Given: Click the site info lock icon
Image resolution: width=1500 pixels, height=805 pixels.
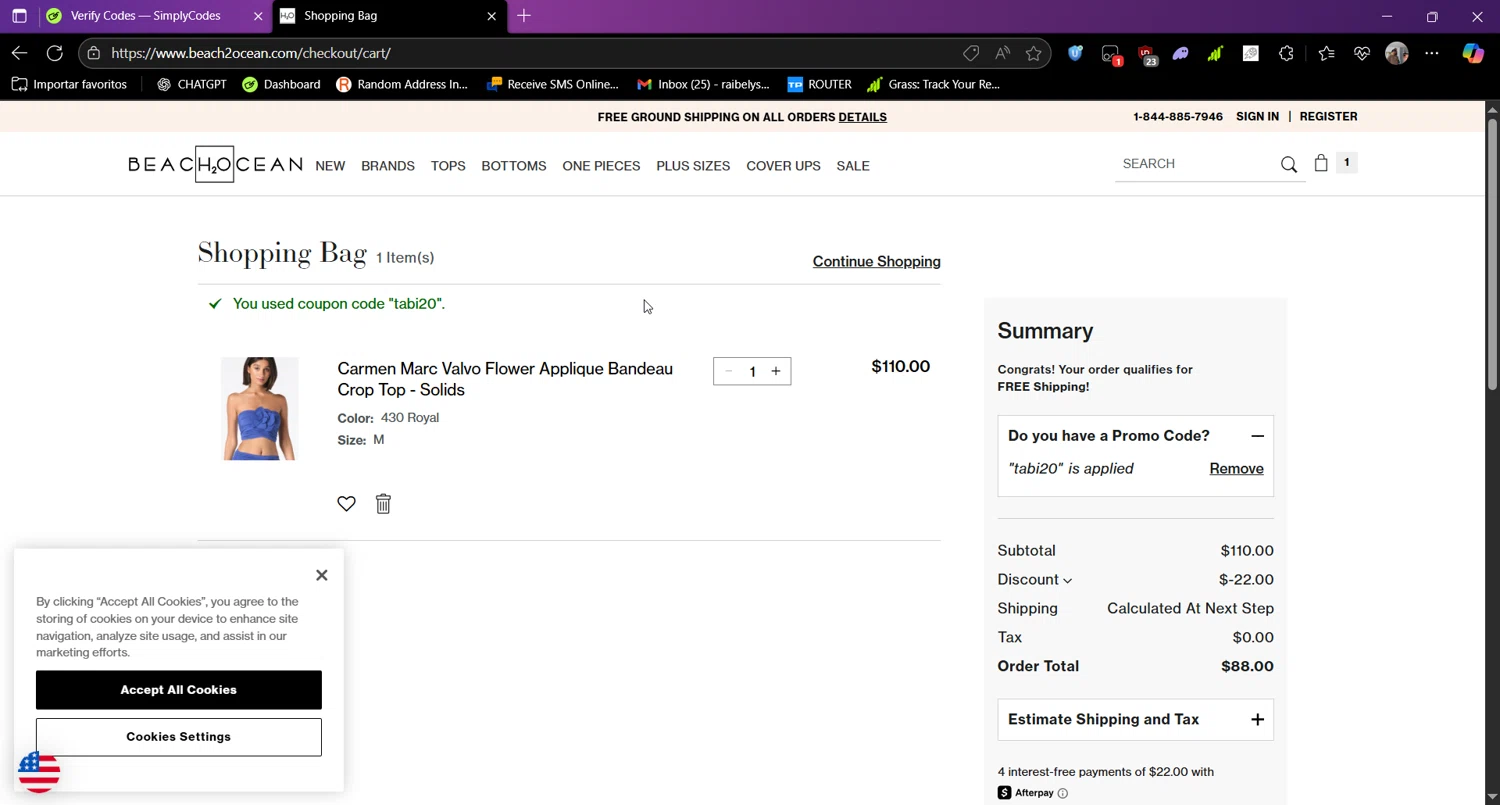Looking at the screenshot, I should pyautogui.click(x=93, y=53).
